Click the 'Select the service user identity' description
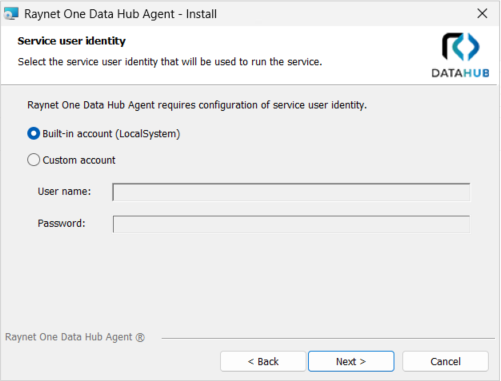501x381 pixels. (170, 62)
